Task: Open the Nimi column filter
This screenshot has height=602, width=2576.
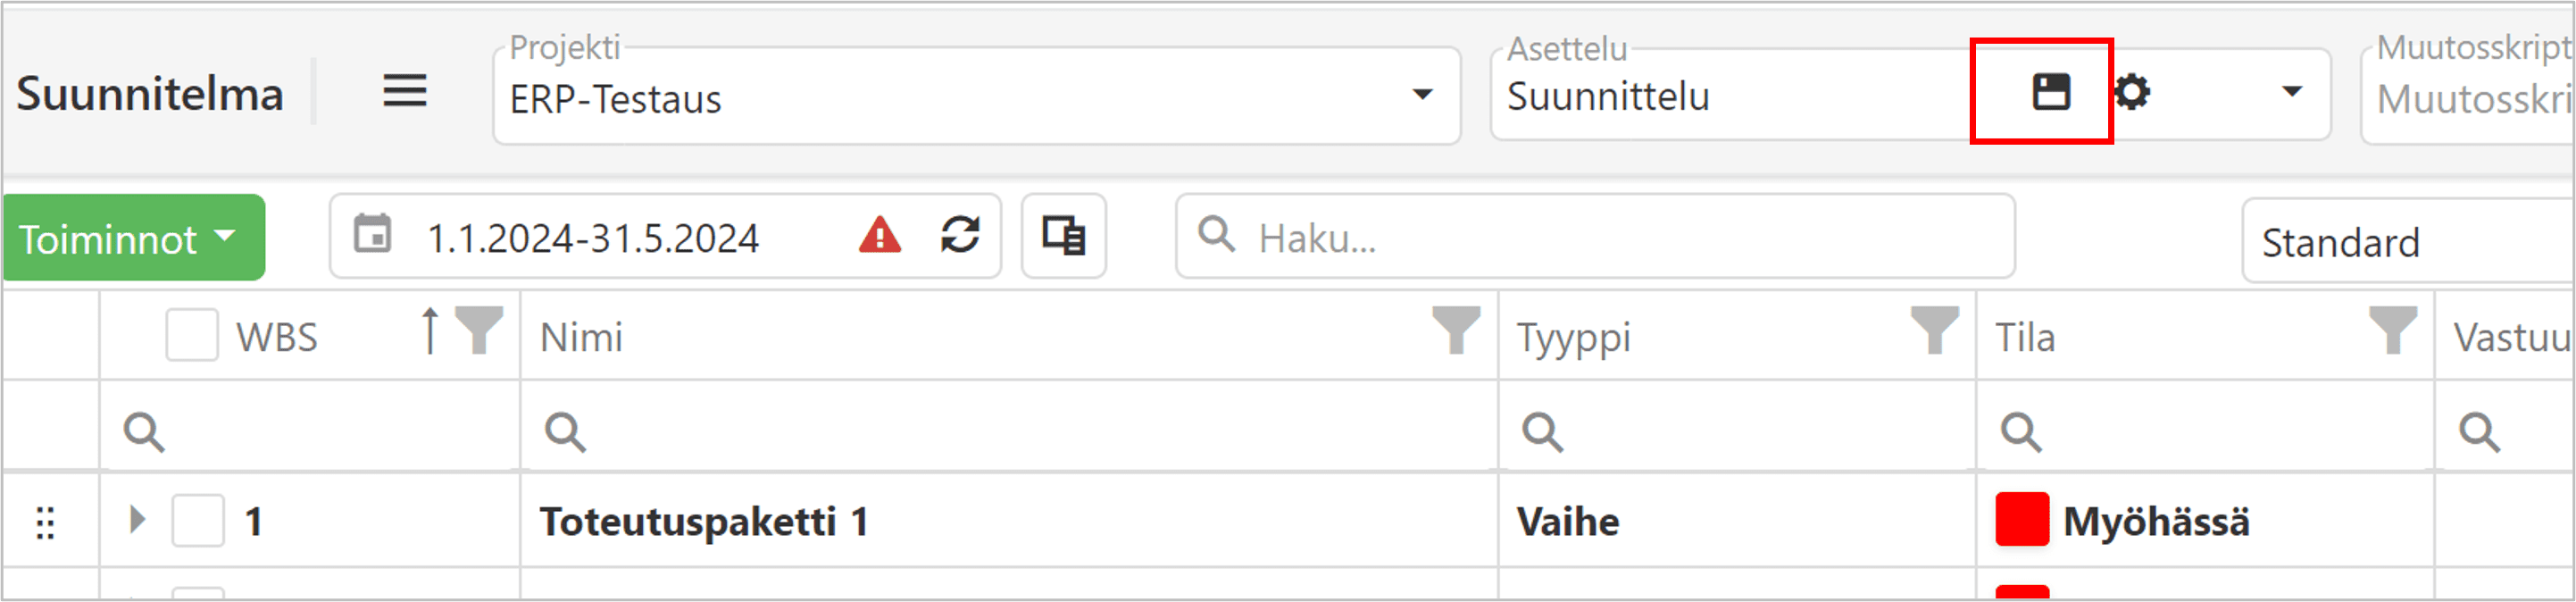Action: 1455,330
